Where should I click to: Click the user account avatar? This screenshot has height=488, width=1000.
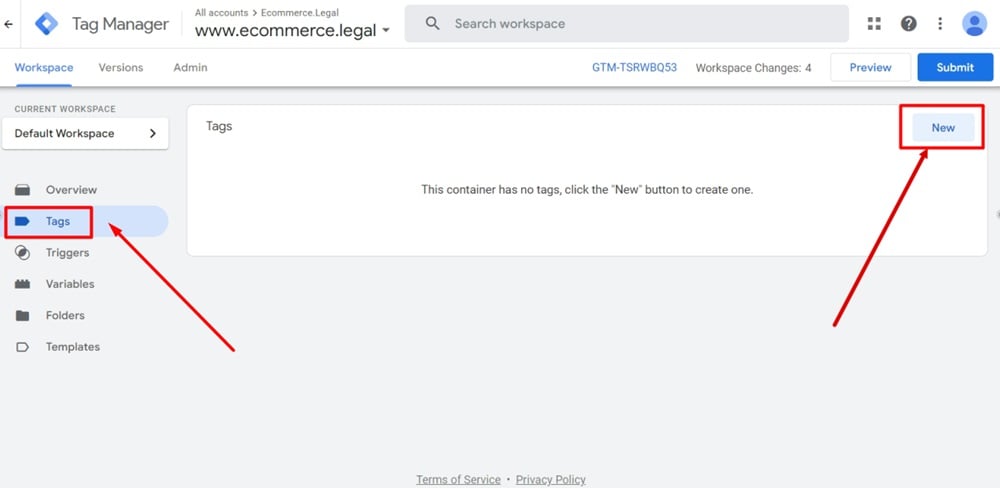(x=974, y=24)
